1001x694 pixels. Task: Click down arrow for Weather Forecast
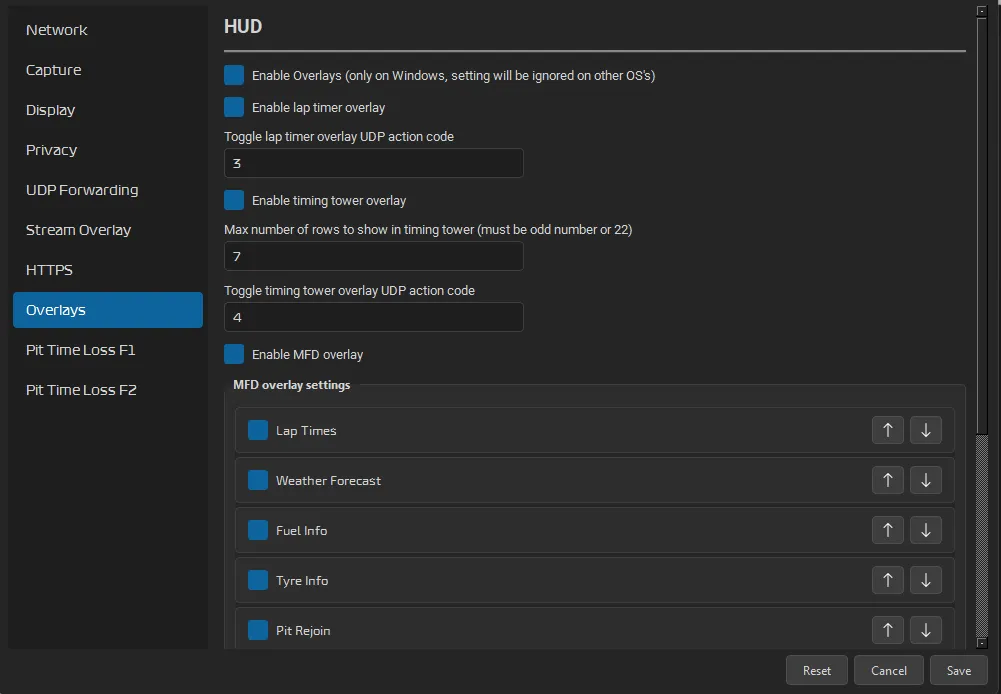pyautogui.click(x=925, y=480)
